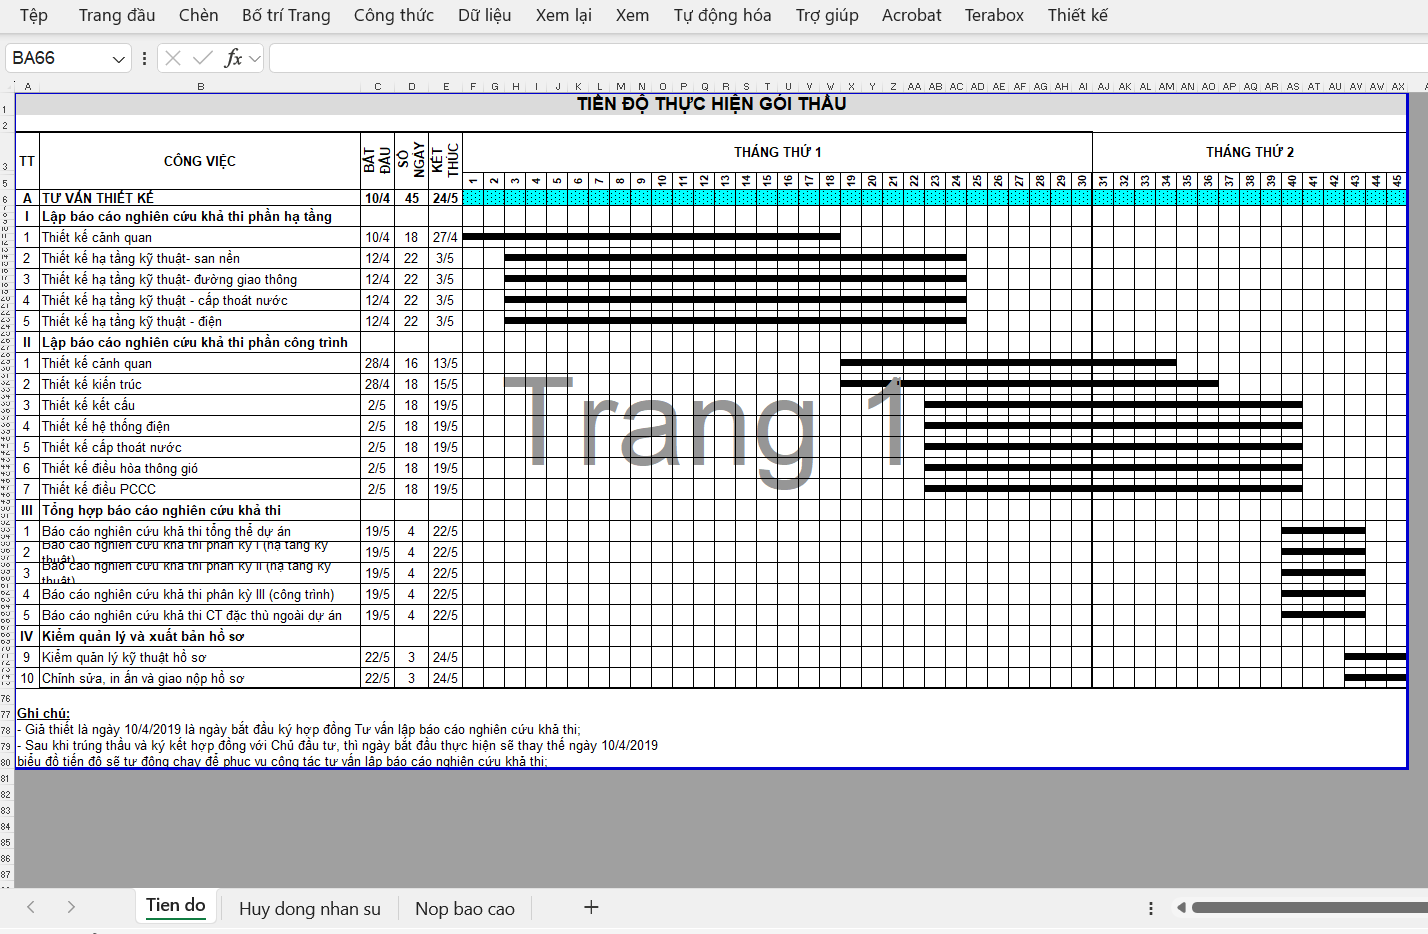
Task: Click the next sheet navigation arrow
Action: (69, 907)
